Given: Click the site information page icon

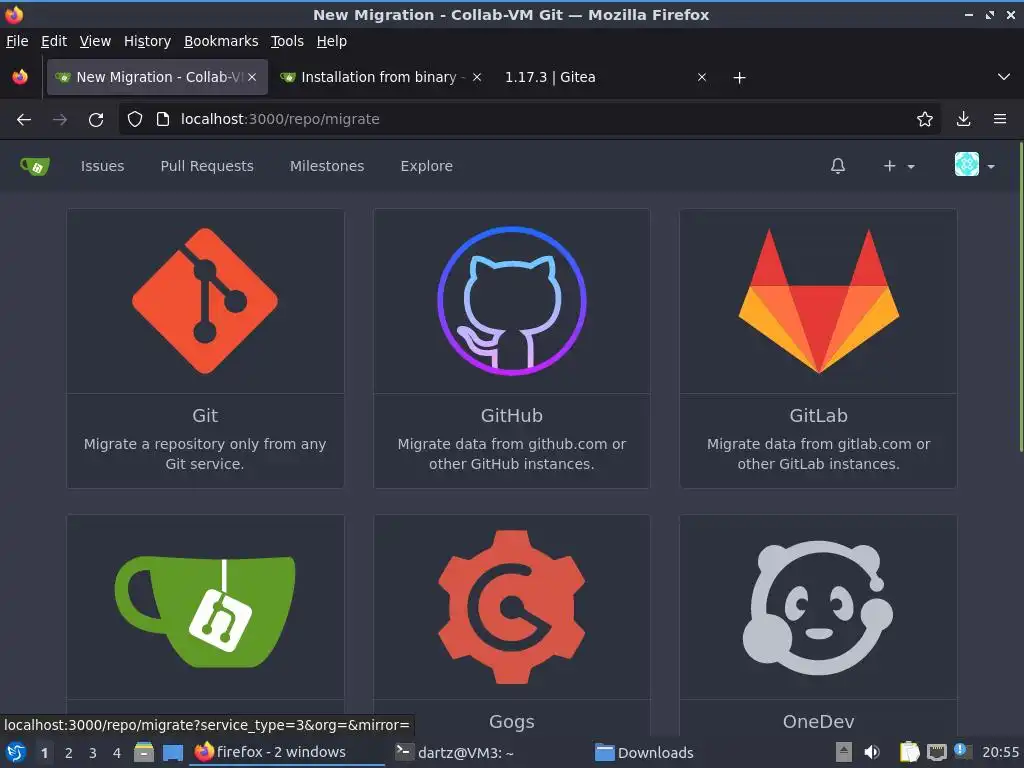Looking at the screenshot, I should [163, 119].
